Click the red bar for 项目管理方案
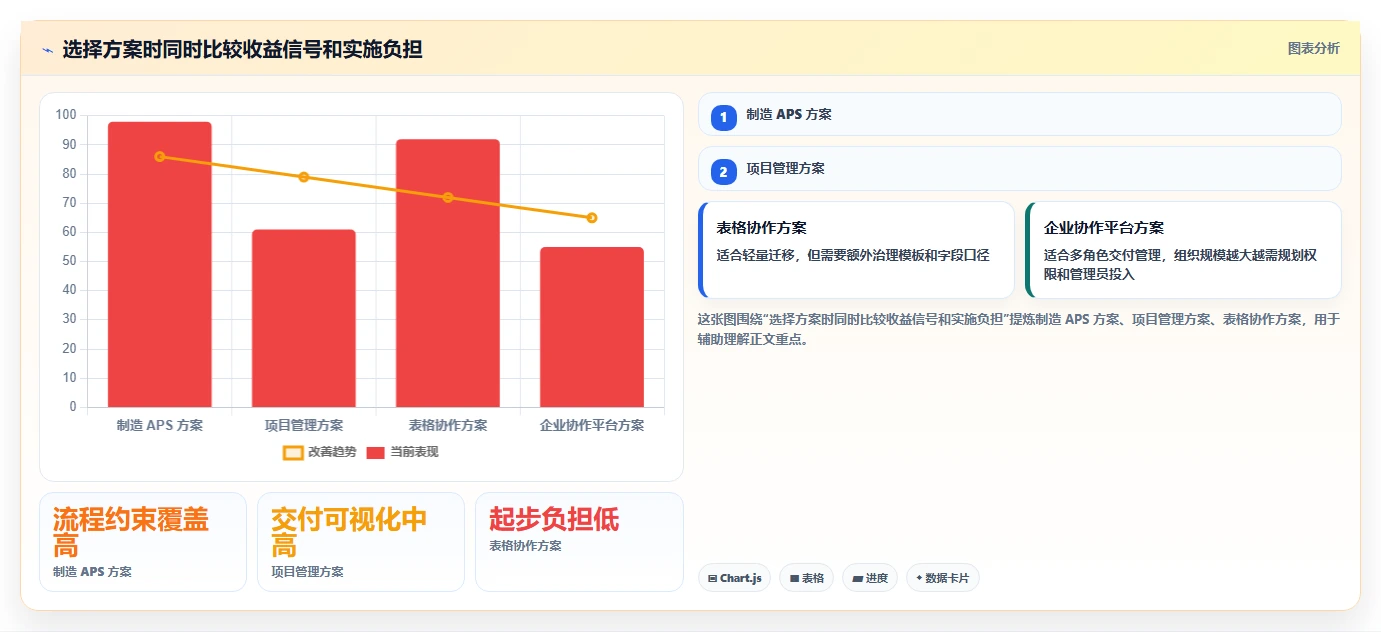The image size is (1381, 632). [304, 318]
